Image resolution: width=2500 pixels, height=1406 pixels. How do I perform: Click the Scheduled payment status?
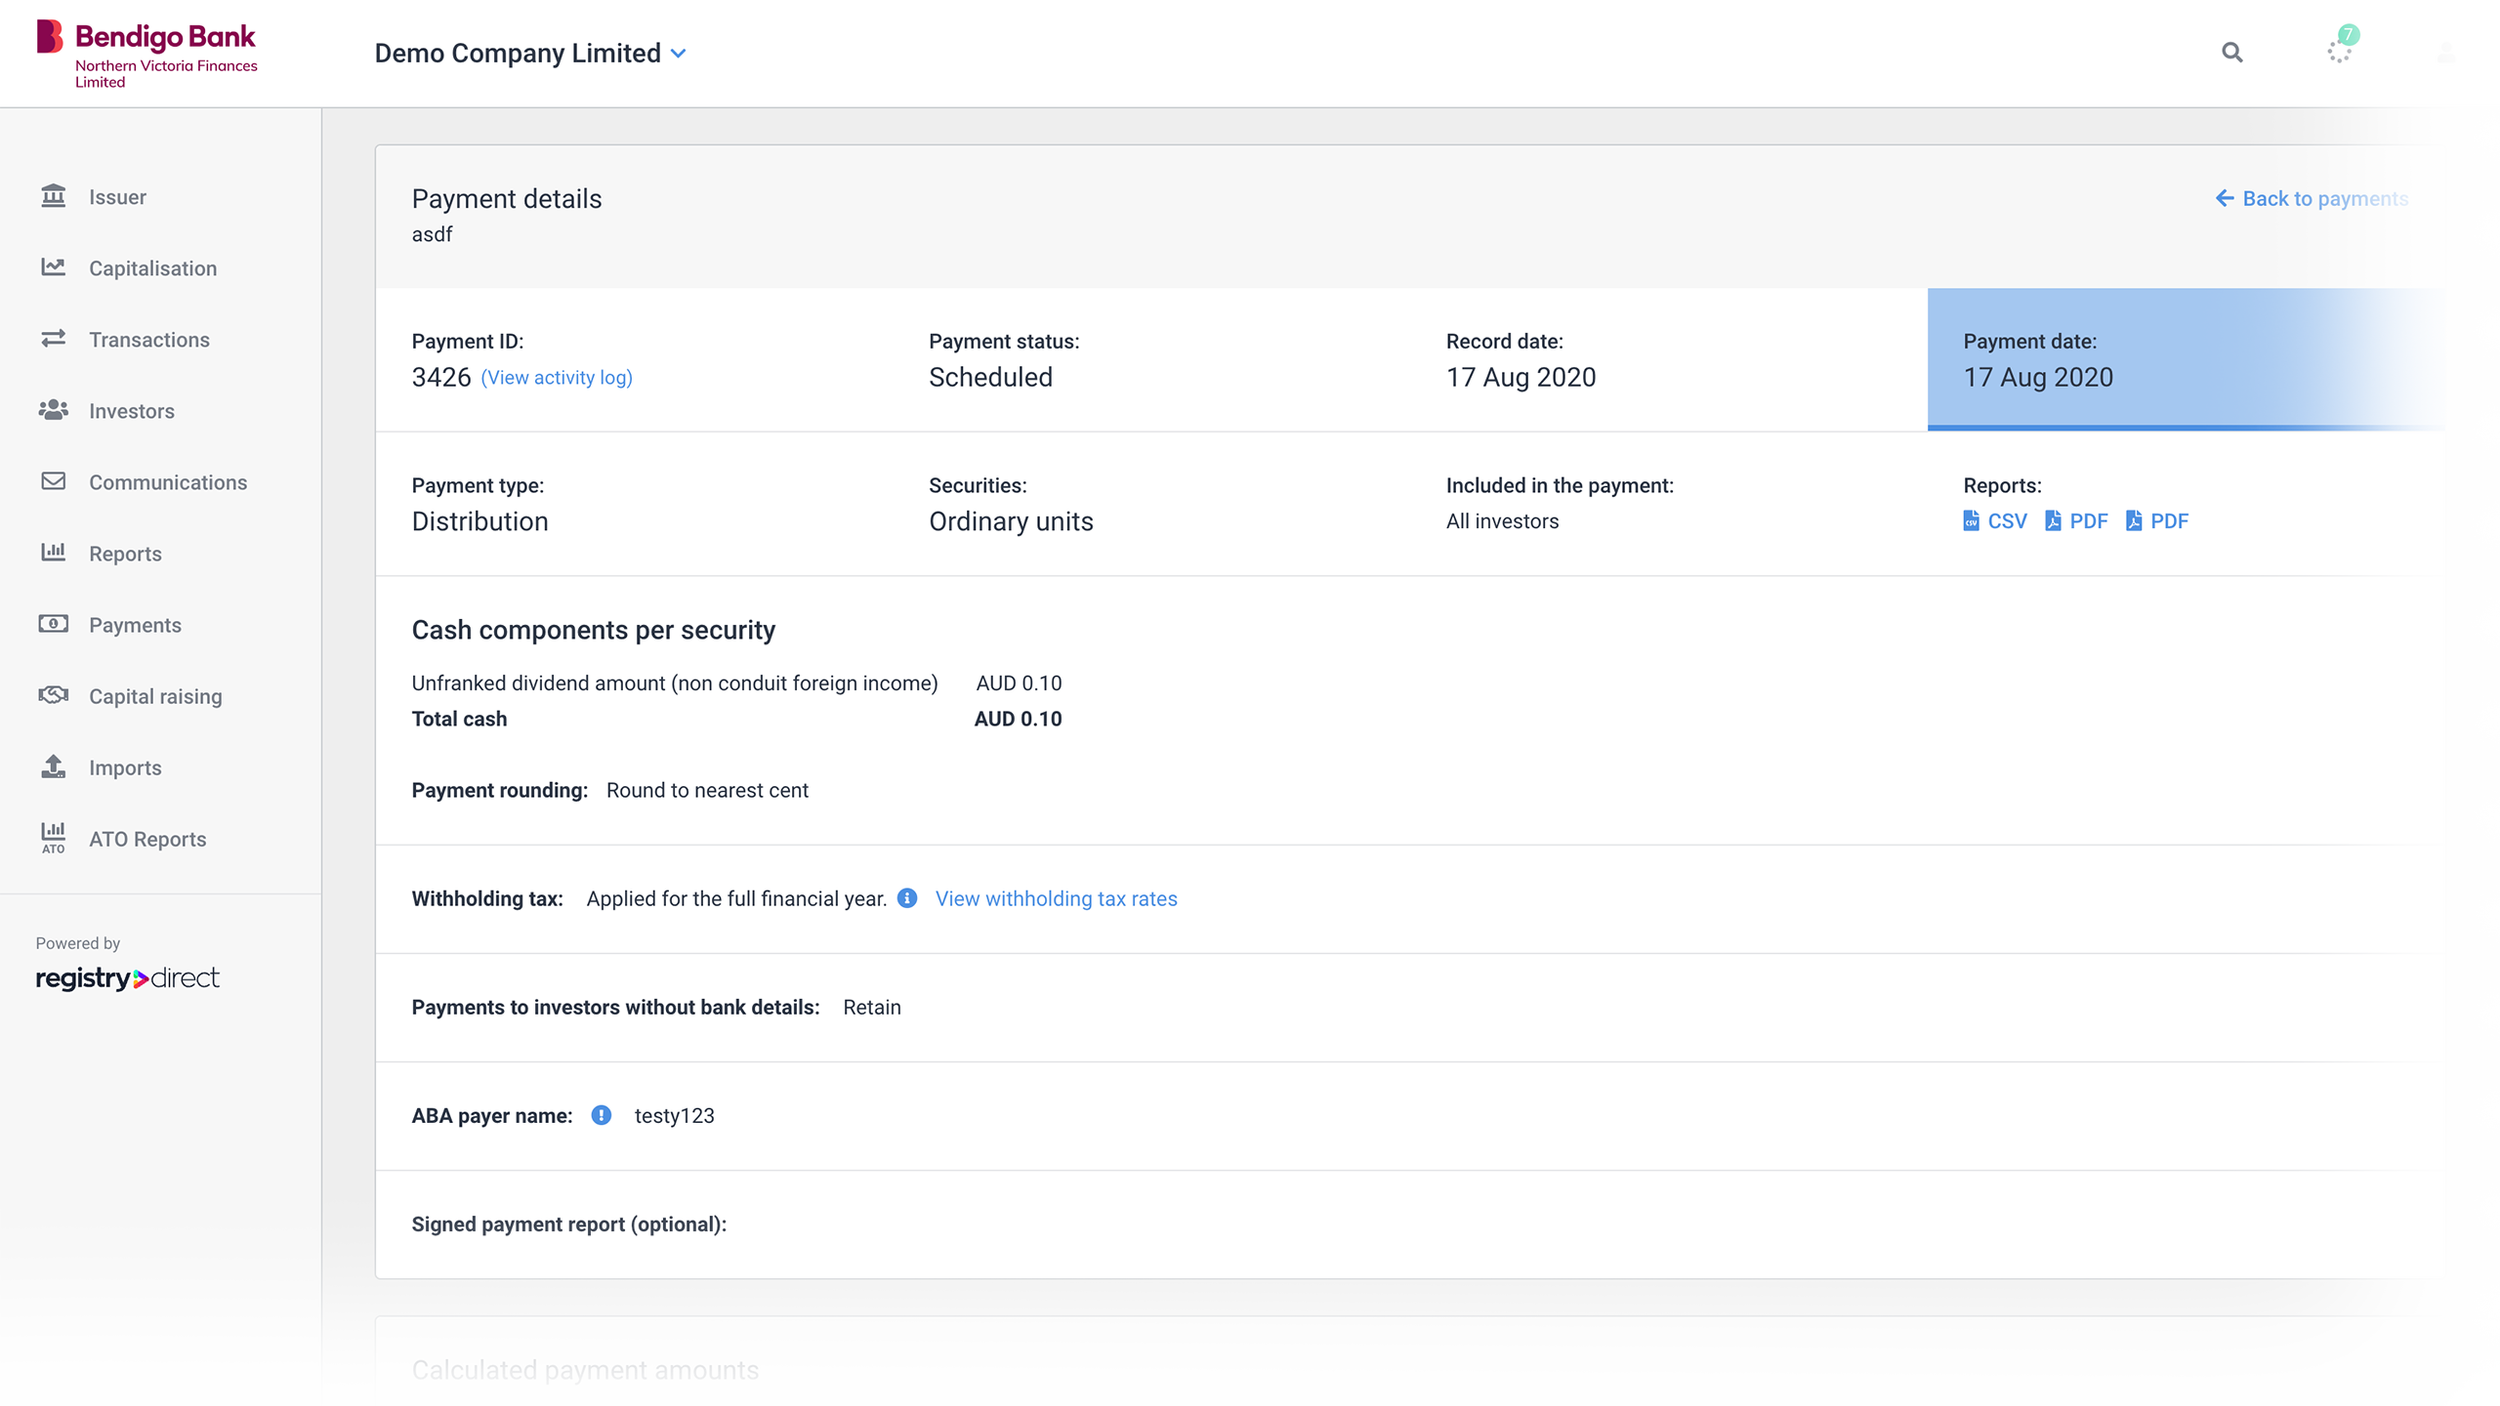coord(990,377)
